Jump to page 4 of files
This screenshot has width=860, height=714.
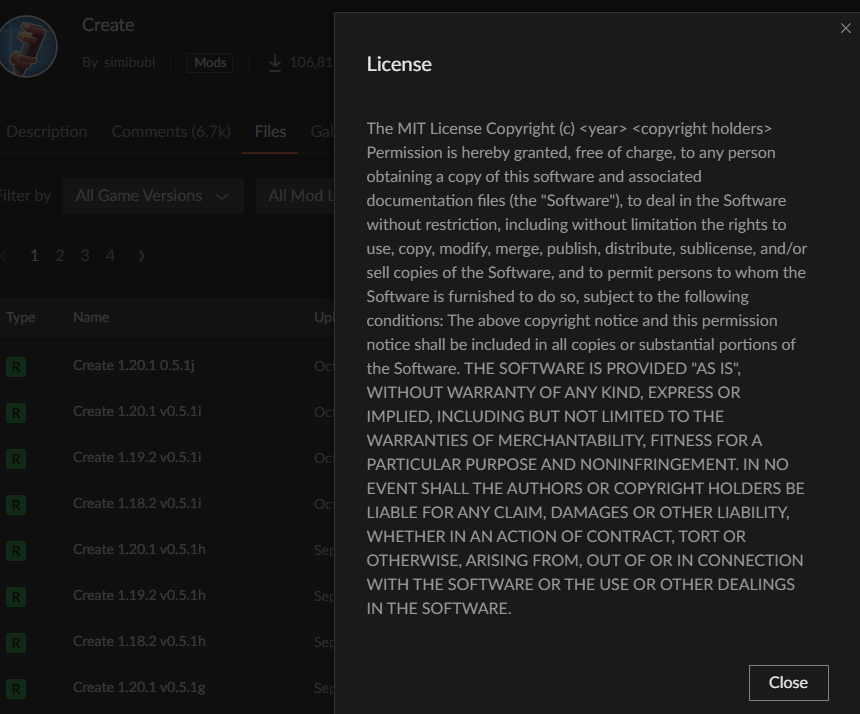[110, 256]
